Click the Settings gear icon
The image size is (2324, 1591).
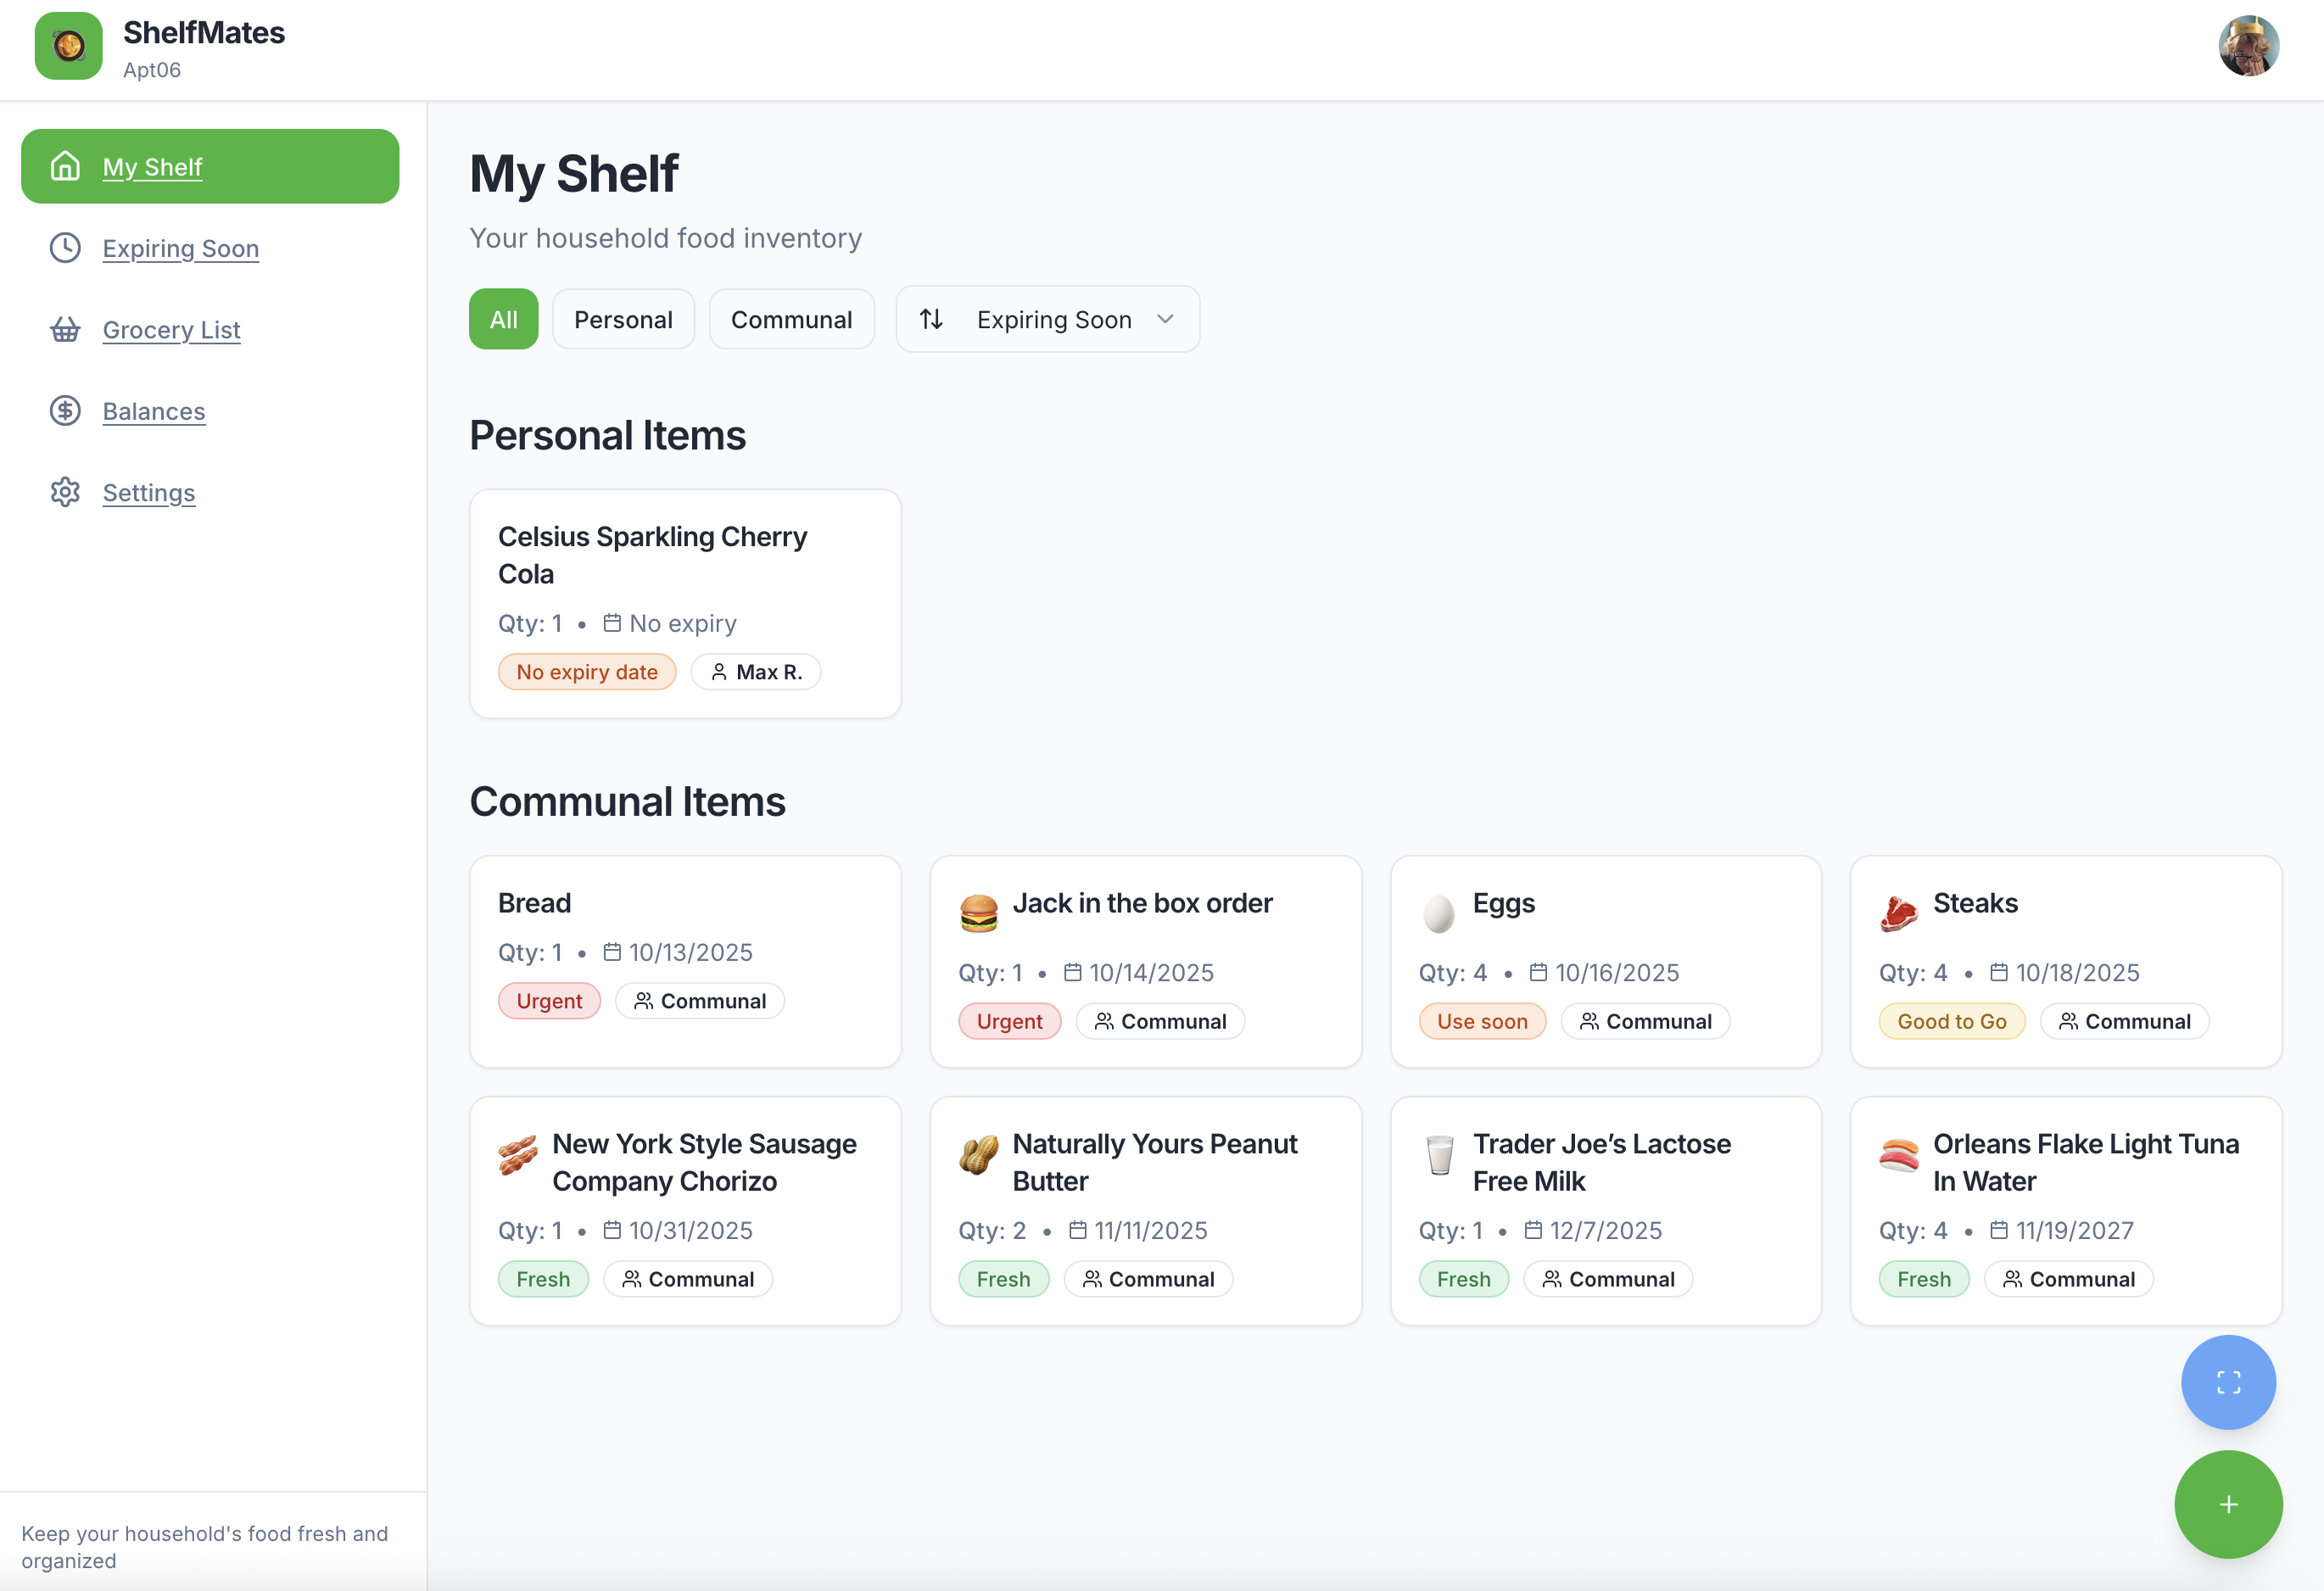tap(65, 492)
